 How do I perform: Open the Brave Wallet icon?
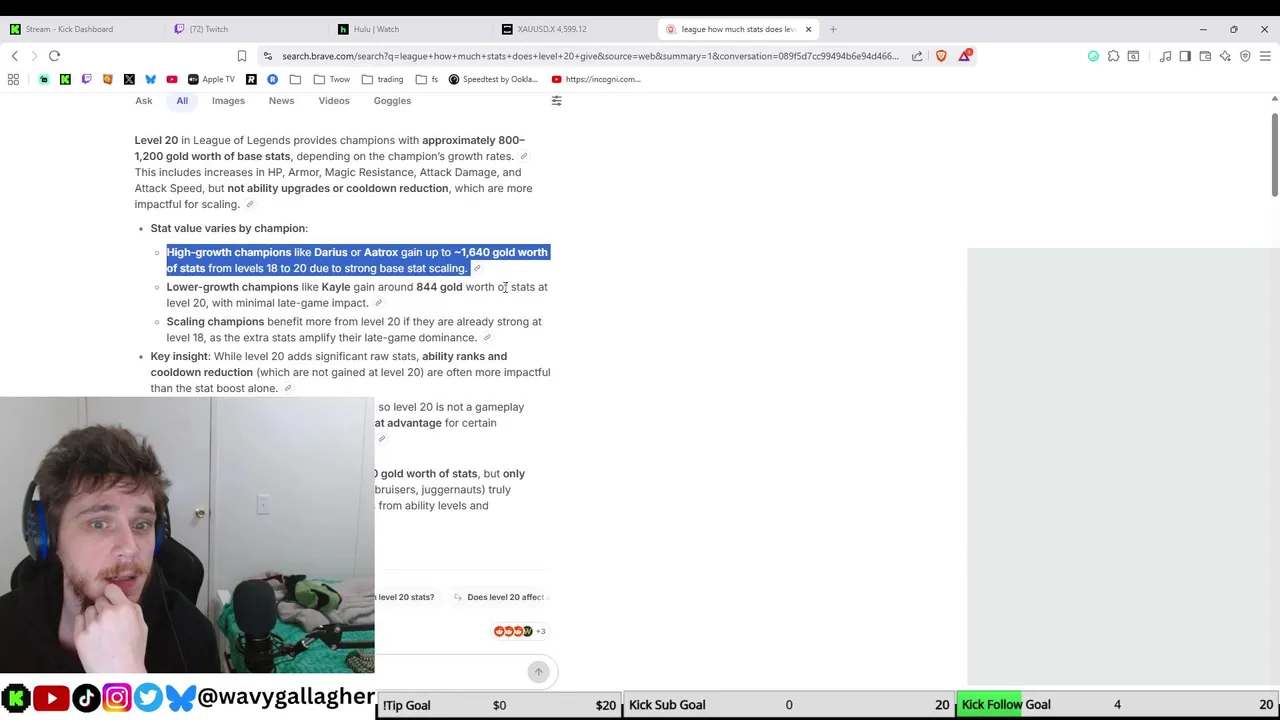pos(1205,56)
